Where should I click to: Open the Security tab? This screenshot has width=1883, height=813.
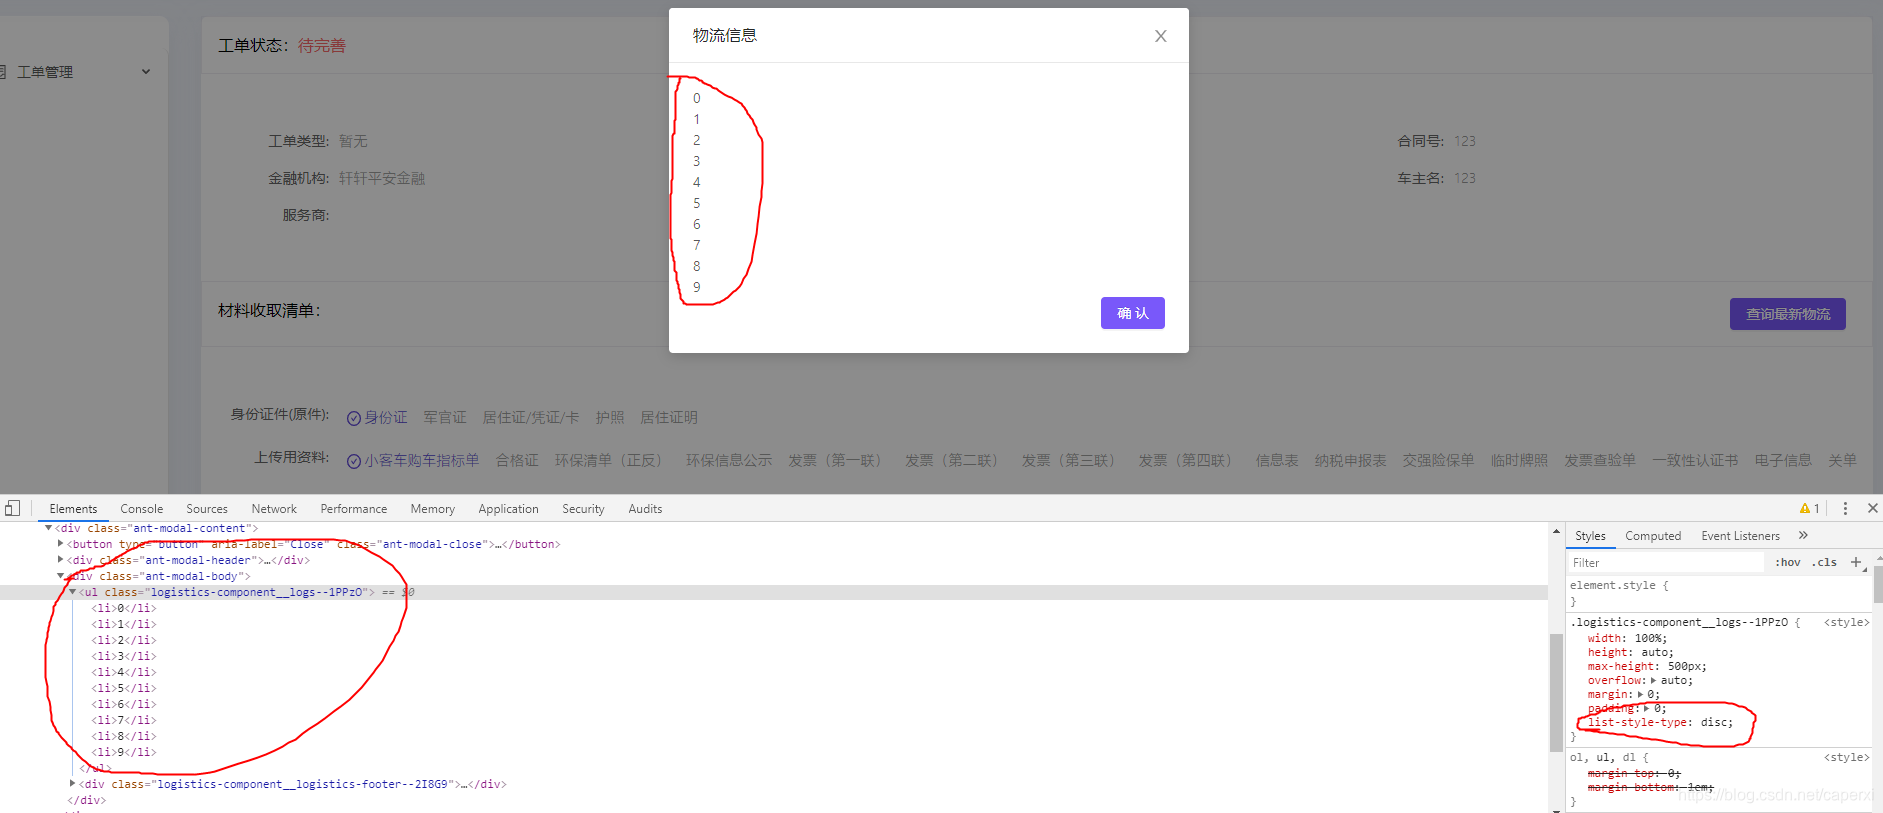583,509
